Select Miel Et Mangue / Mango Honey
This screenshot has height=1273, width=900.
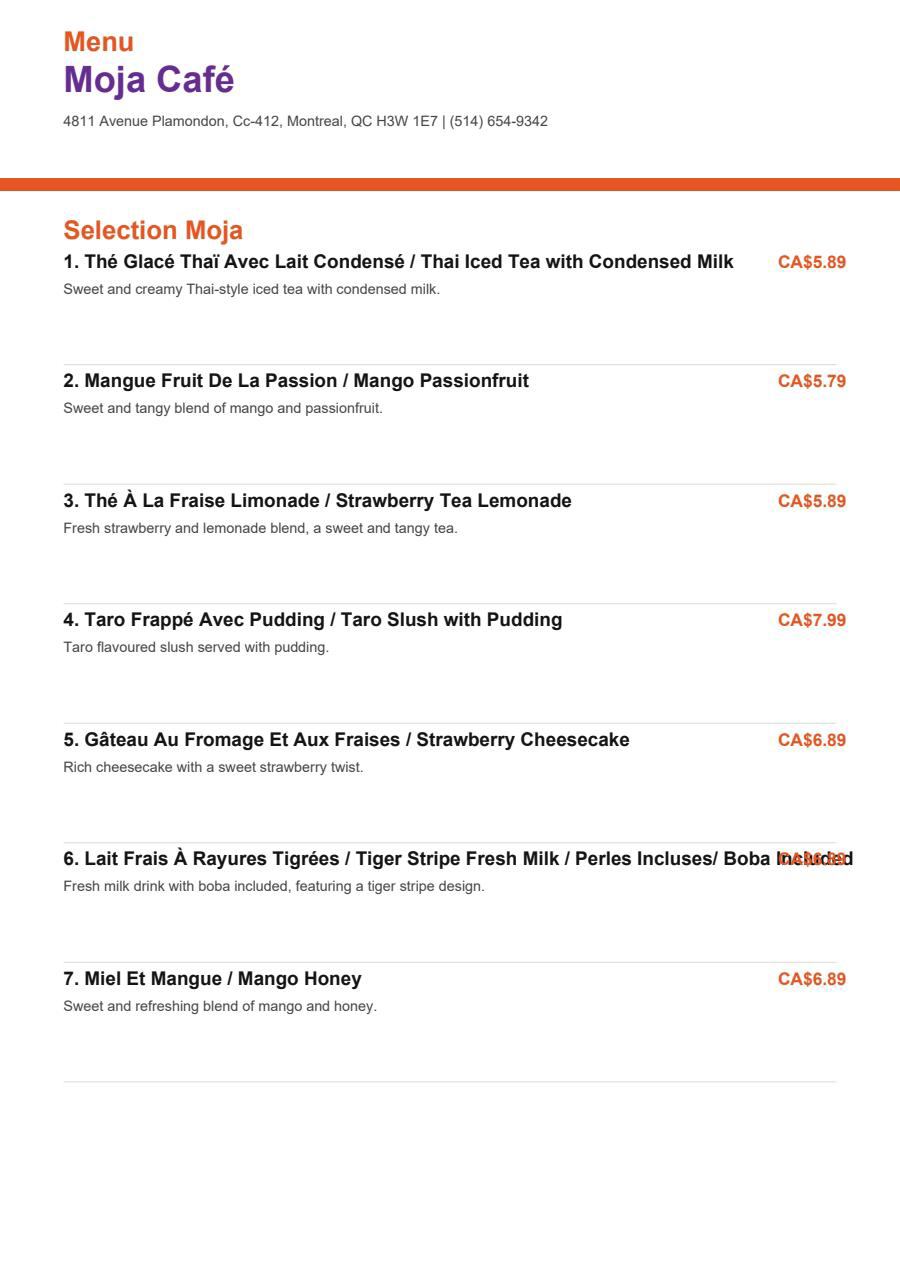(x=213, y=979)
